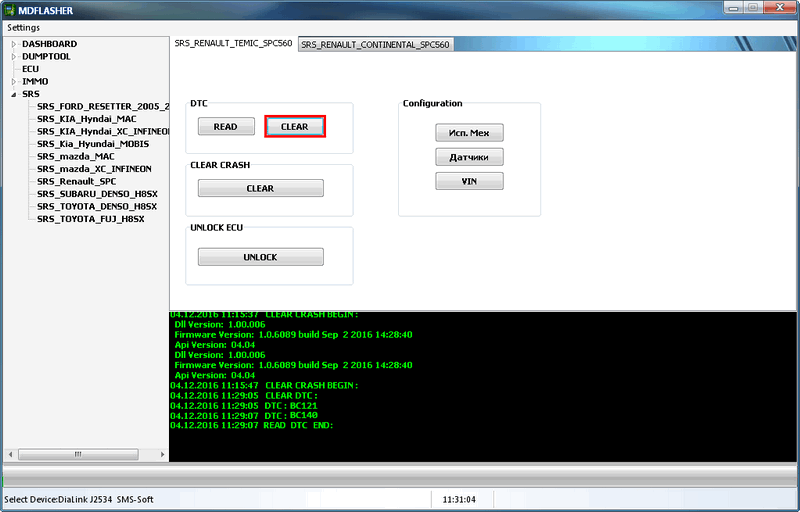
Task: Click log line 'DTC : BC121'
Action: point(244,406)
